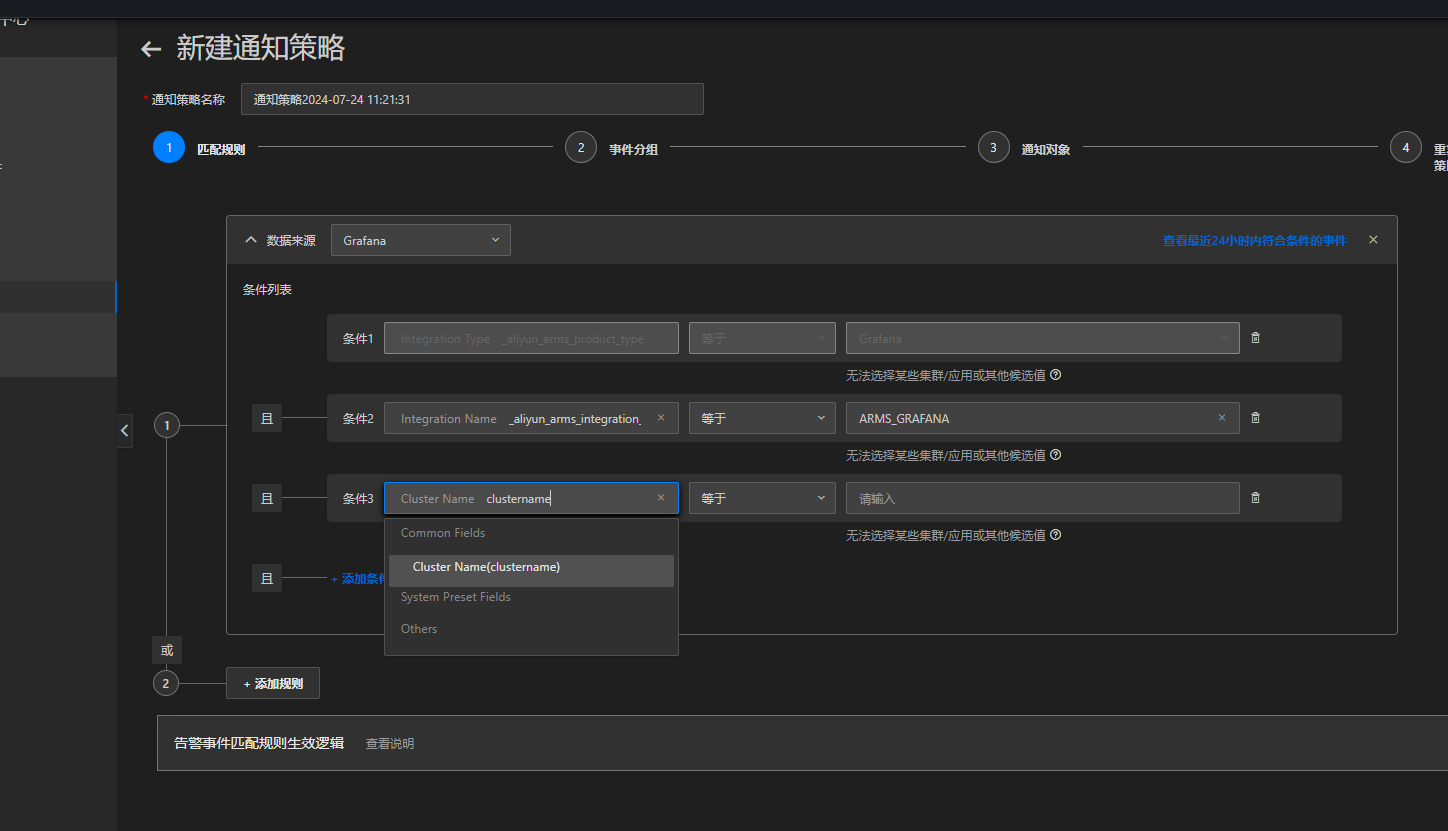Expand the System Preset Fields group
Image resolution: width=1448 pixels, height=831 pixels.
click(x=456, y=597)
